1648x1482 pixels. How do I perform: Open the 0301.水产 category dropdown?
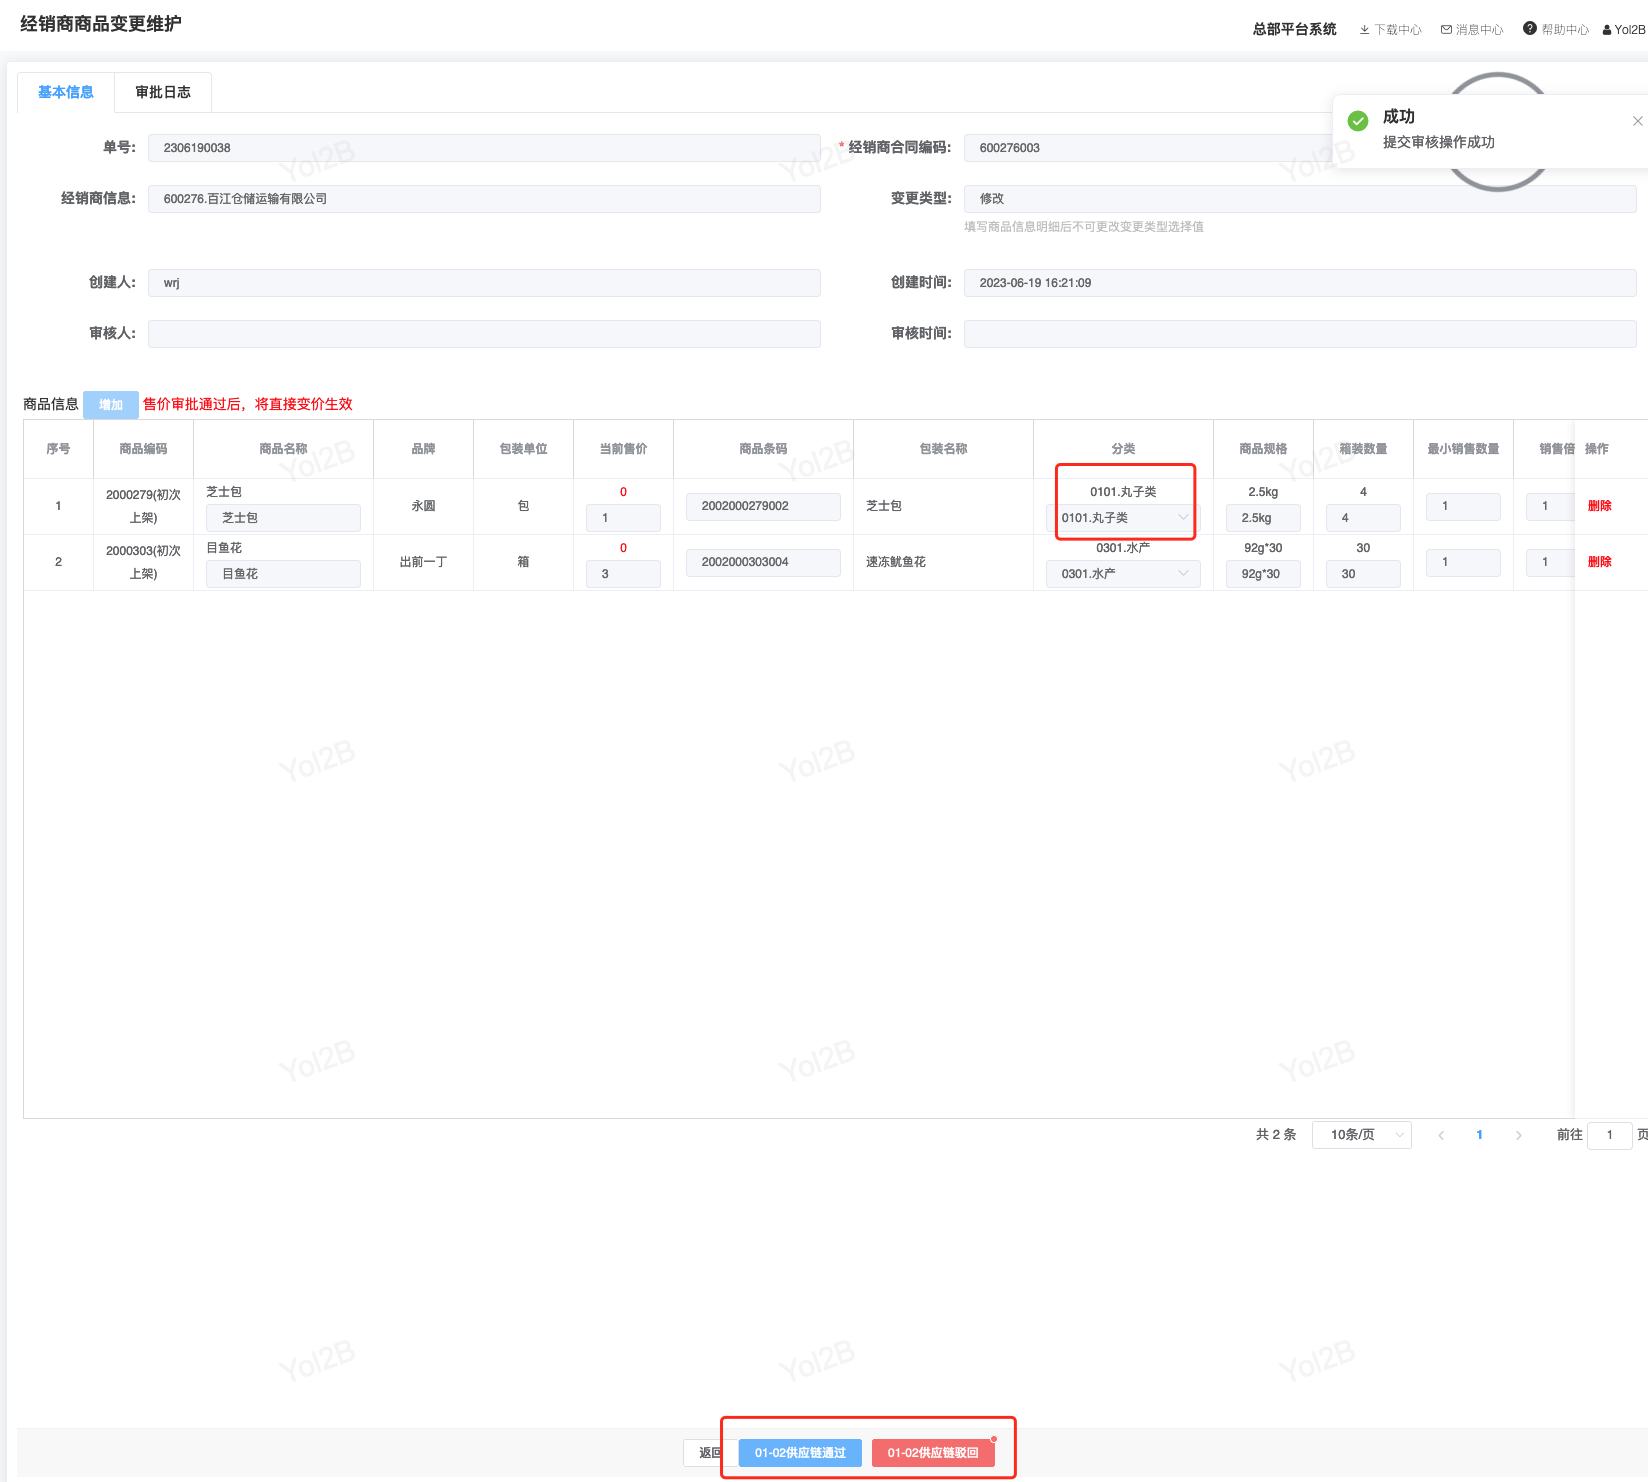tap(1123, 574)
